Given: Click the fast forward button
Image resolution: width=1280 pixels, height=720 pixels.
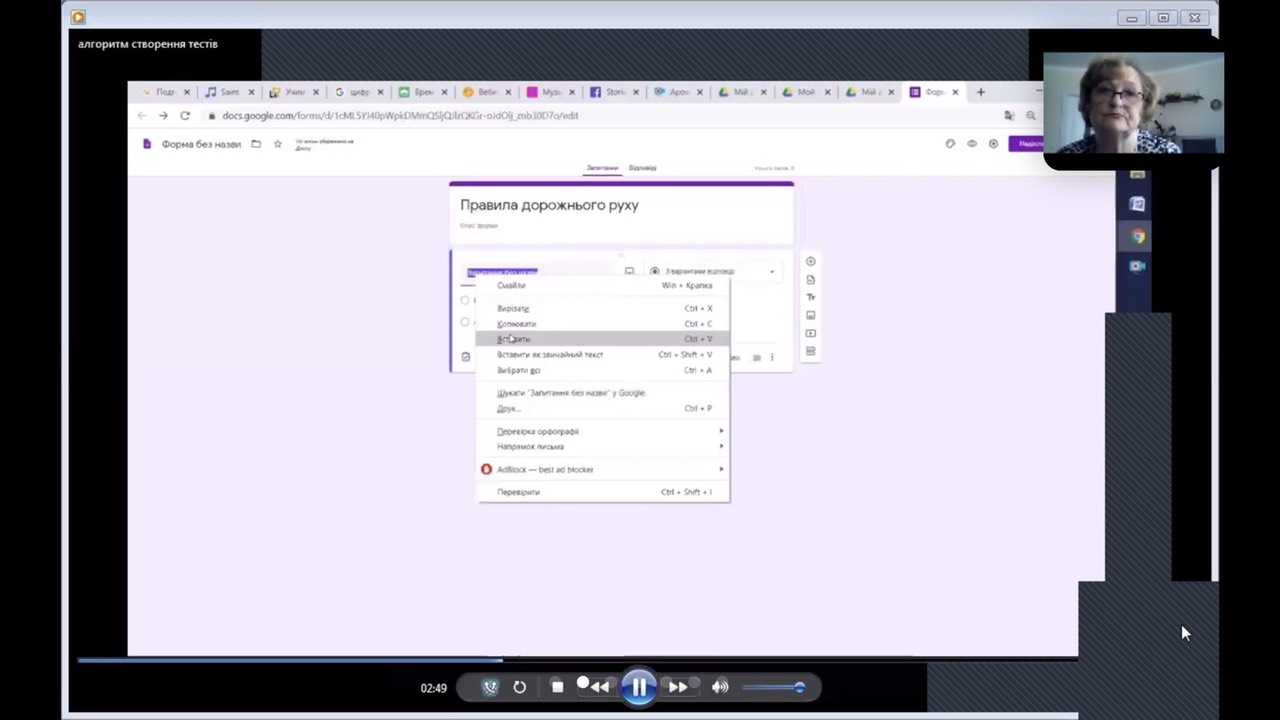Looking at the screenshot, I should pyautogui.click(x=678, y=687).
